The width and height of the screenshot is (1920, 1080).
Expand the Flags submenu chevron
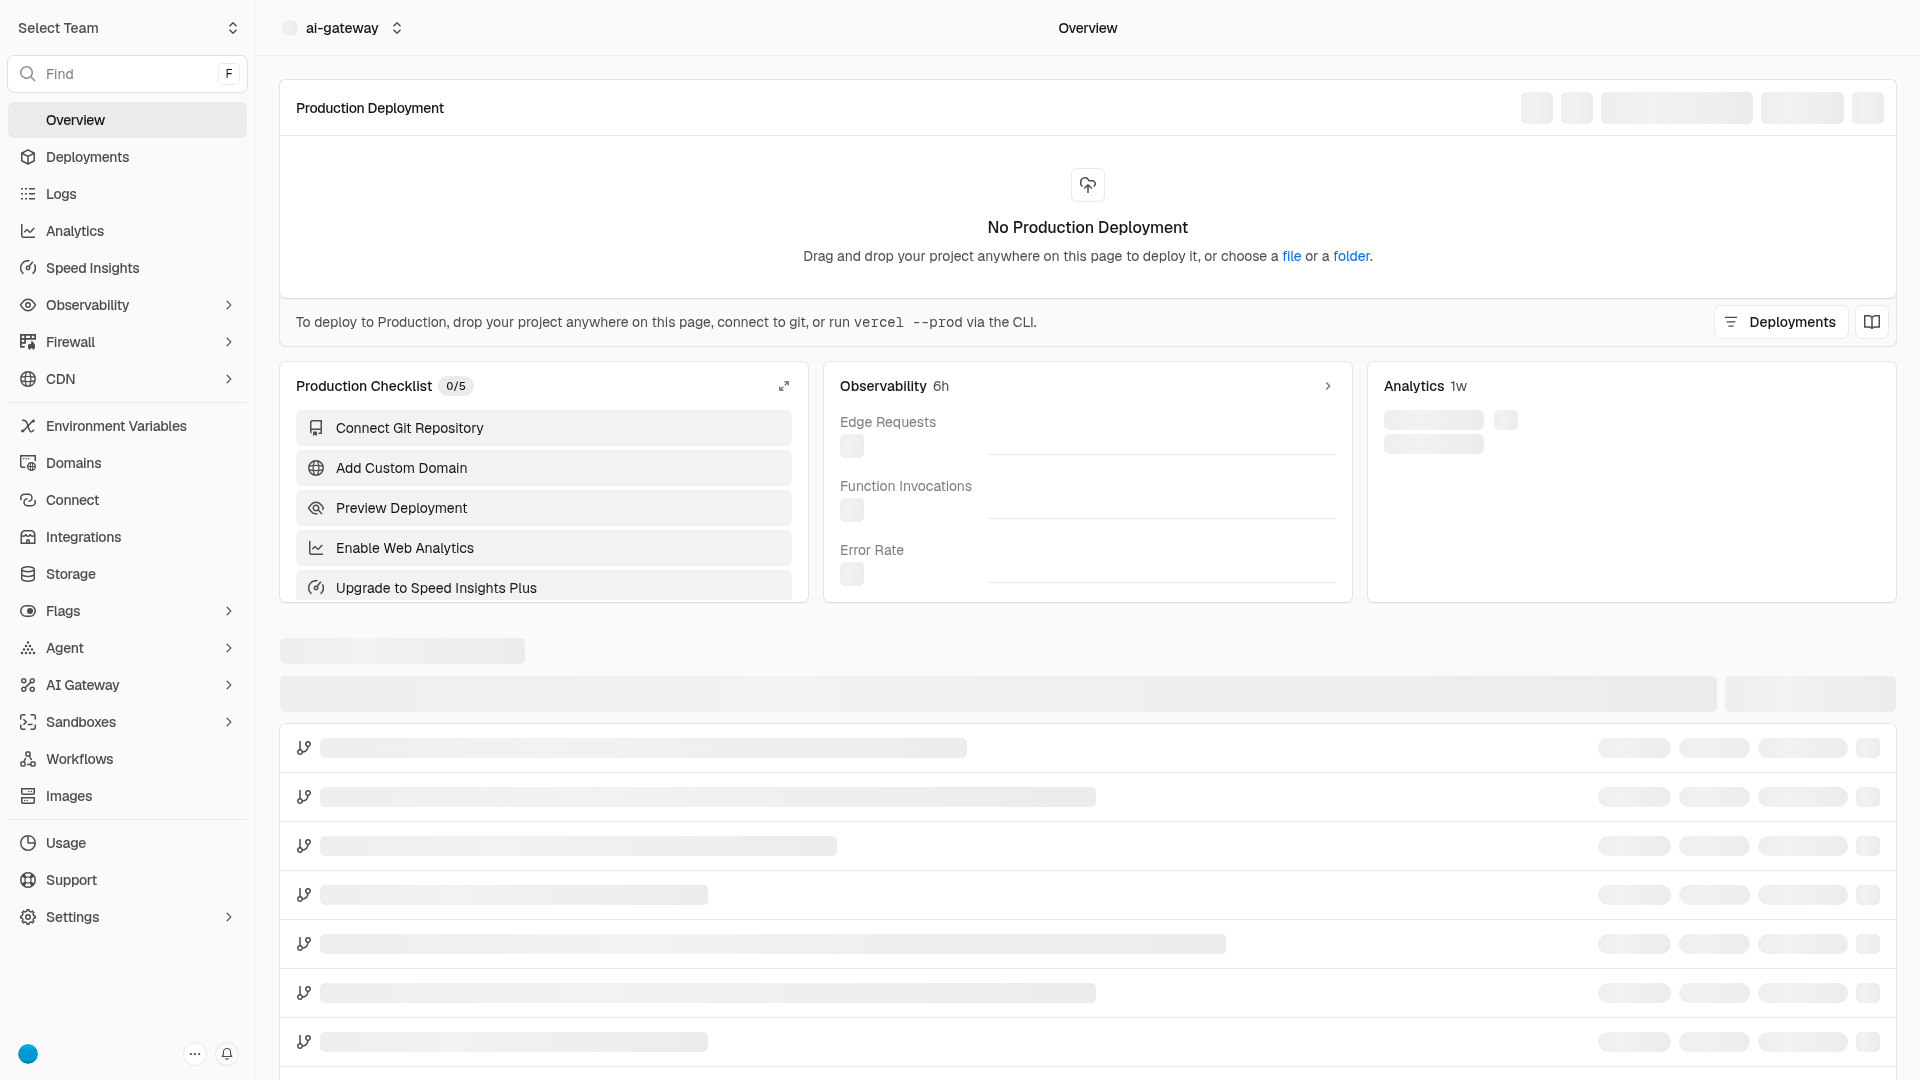click(x=229, y=611)
